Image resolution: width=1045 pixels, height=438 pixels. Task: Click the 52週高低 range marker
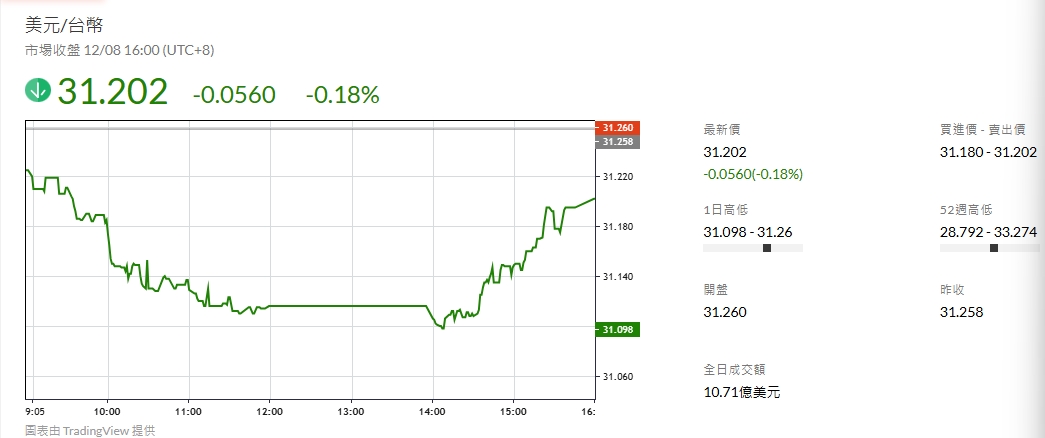993,248
